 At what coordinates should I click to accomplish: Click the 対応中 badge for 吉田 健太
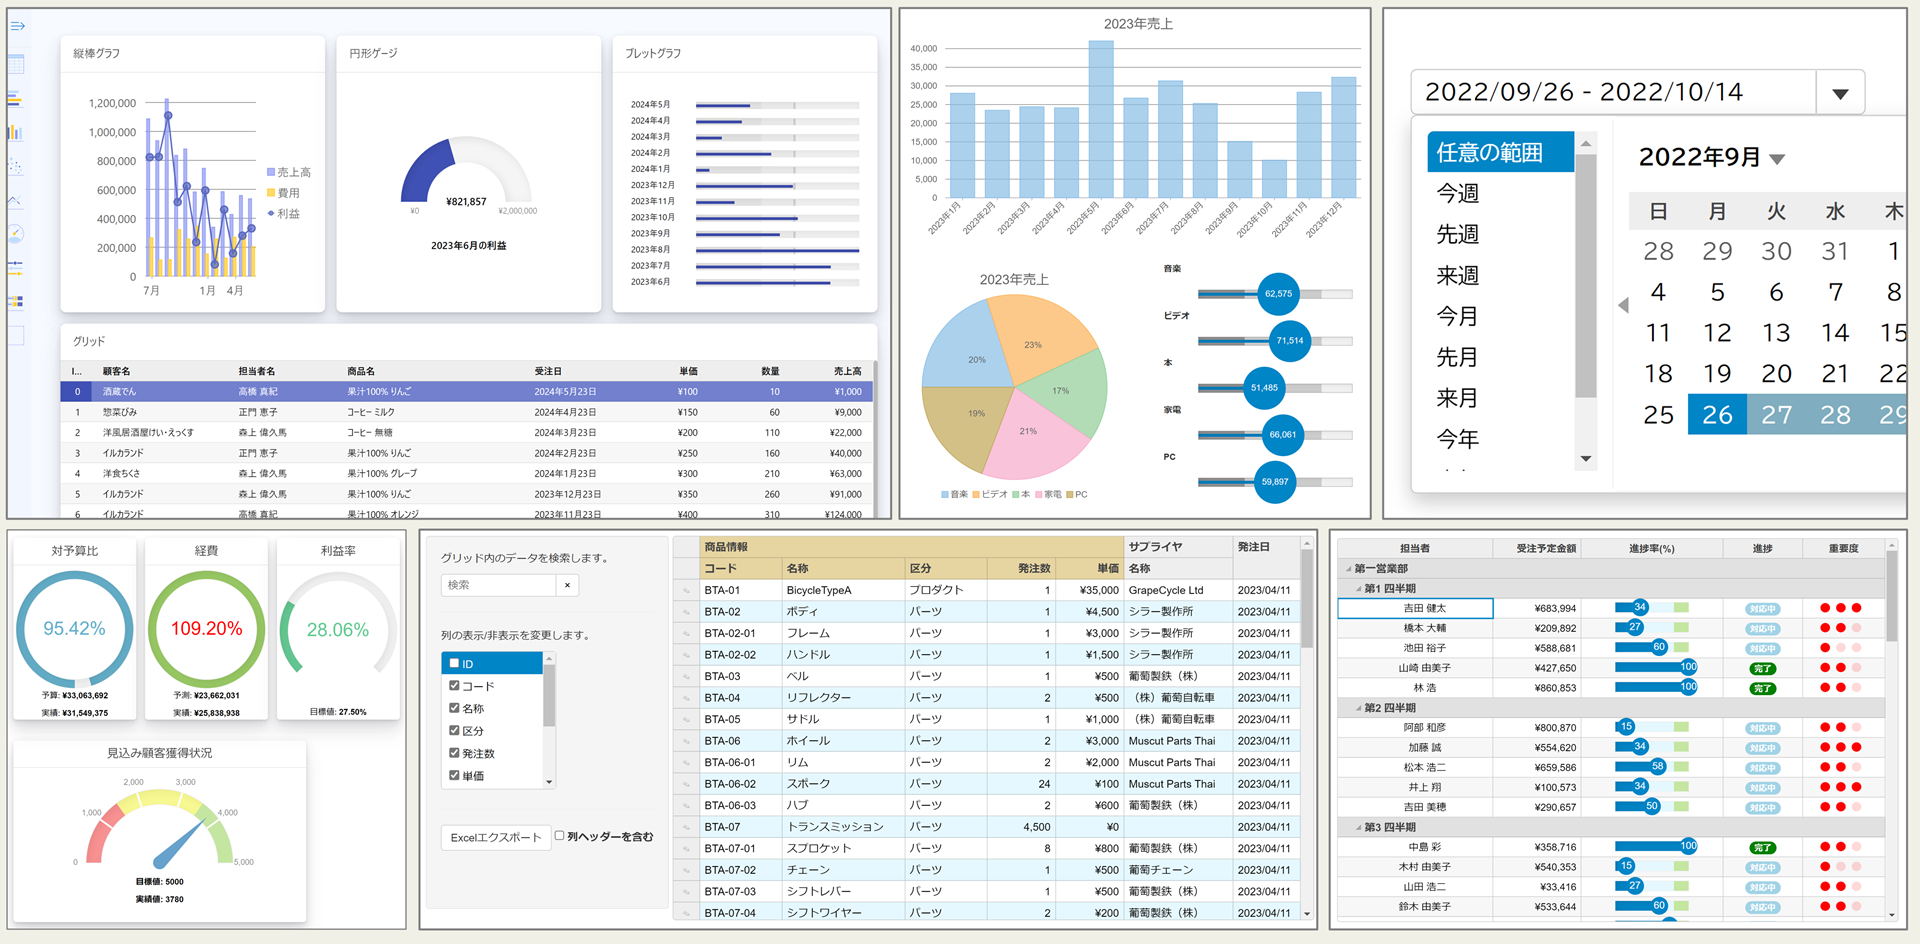[1762, 608]
